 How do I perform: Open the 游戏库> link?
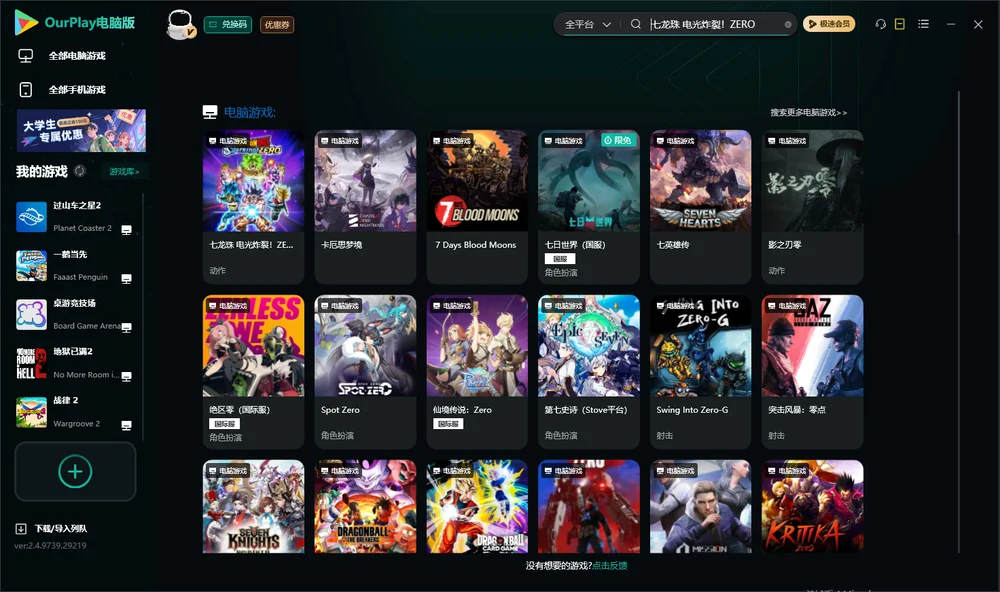tap(124, 172)
